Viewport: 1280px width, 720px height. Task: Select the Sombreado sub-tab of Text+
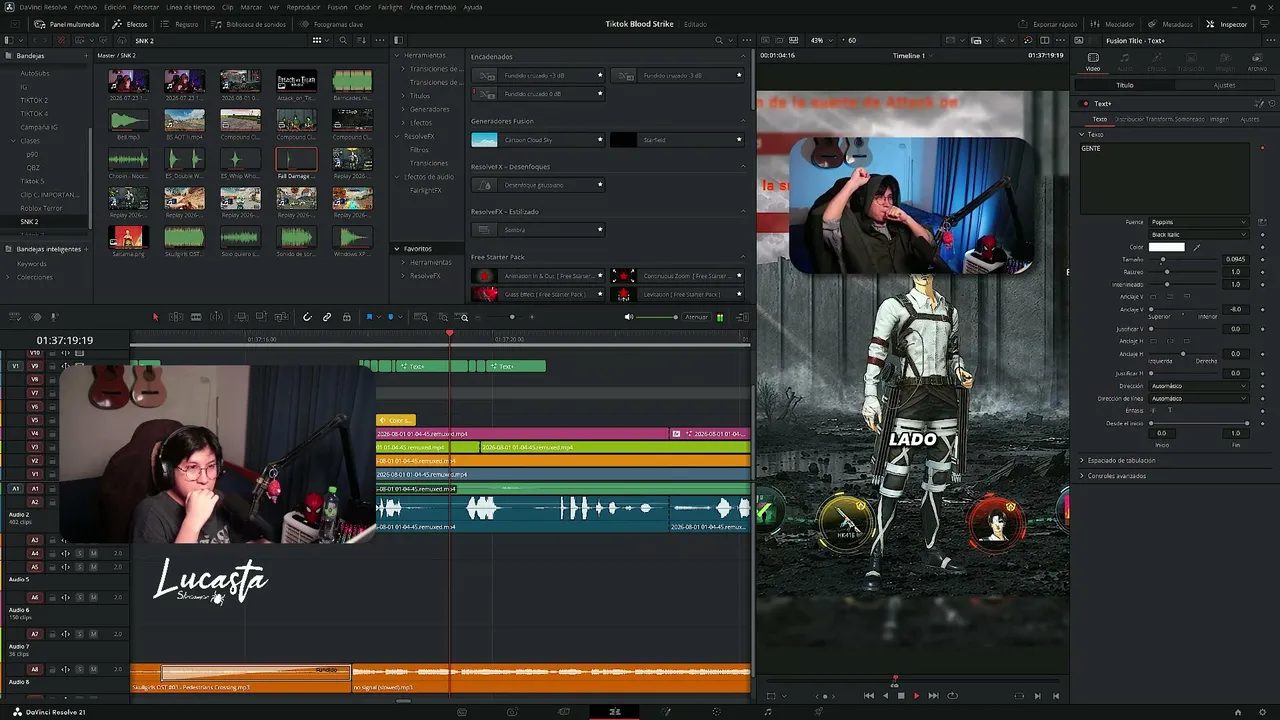[x=1188, y=119]
